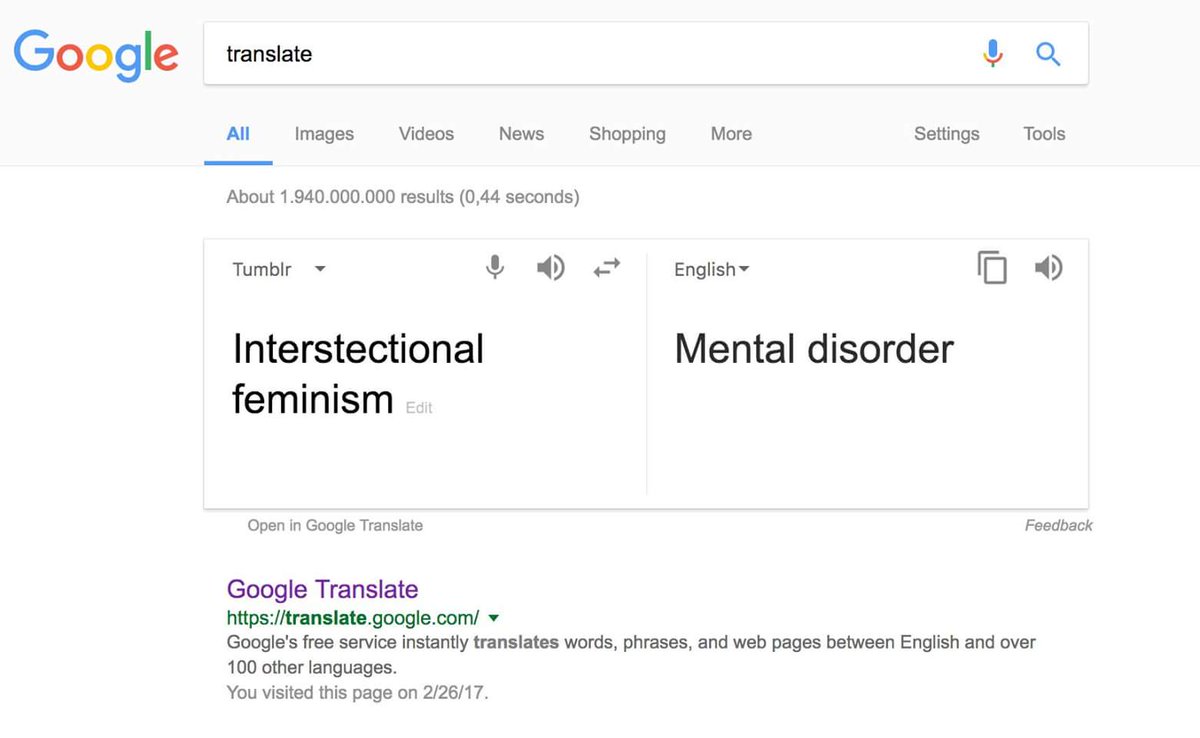Click the About 1.940.000.000 results text
Viewport: 1200px width, 738px height.
click(403, 197)
